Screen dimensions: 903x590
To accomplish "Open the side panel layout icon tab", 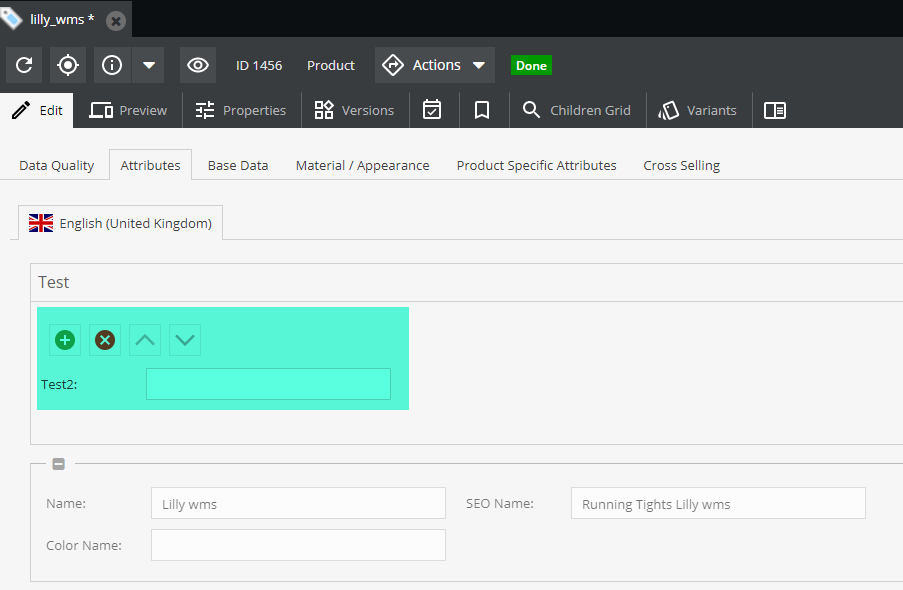I will click(x=775, y=110).
